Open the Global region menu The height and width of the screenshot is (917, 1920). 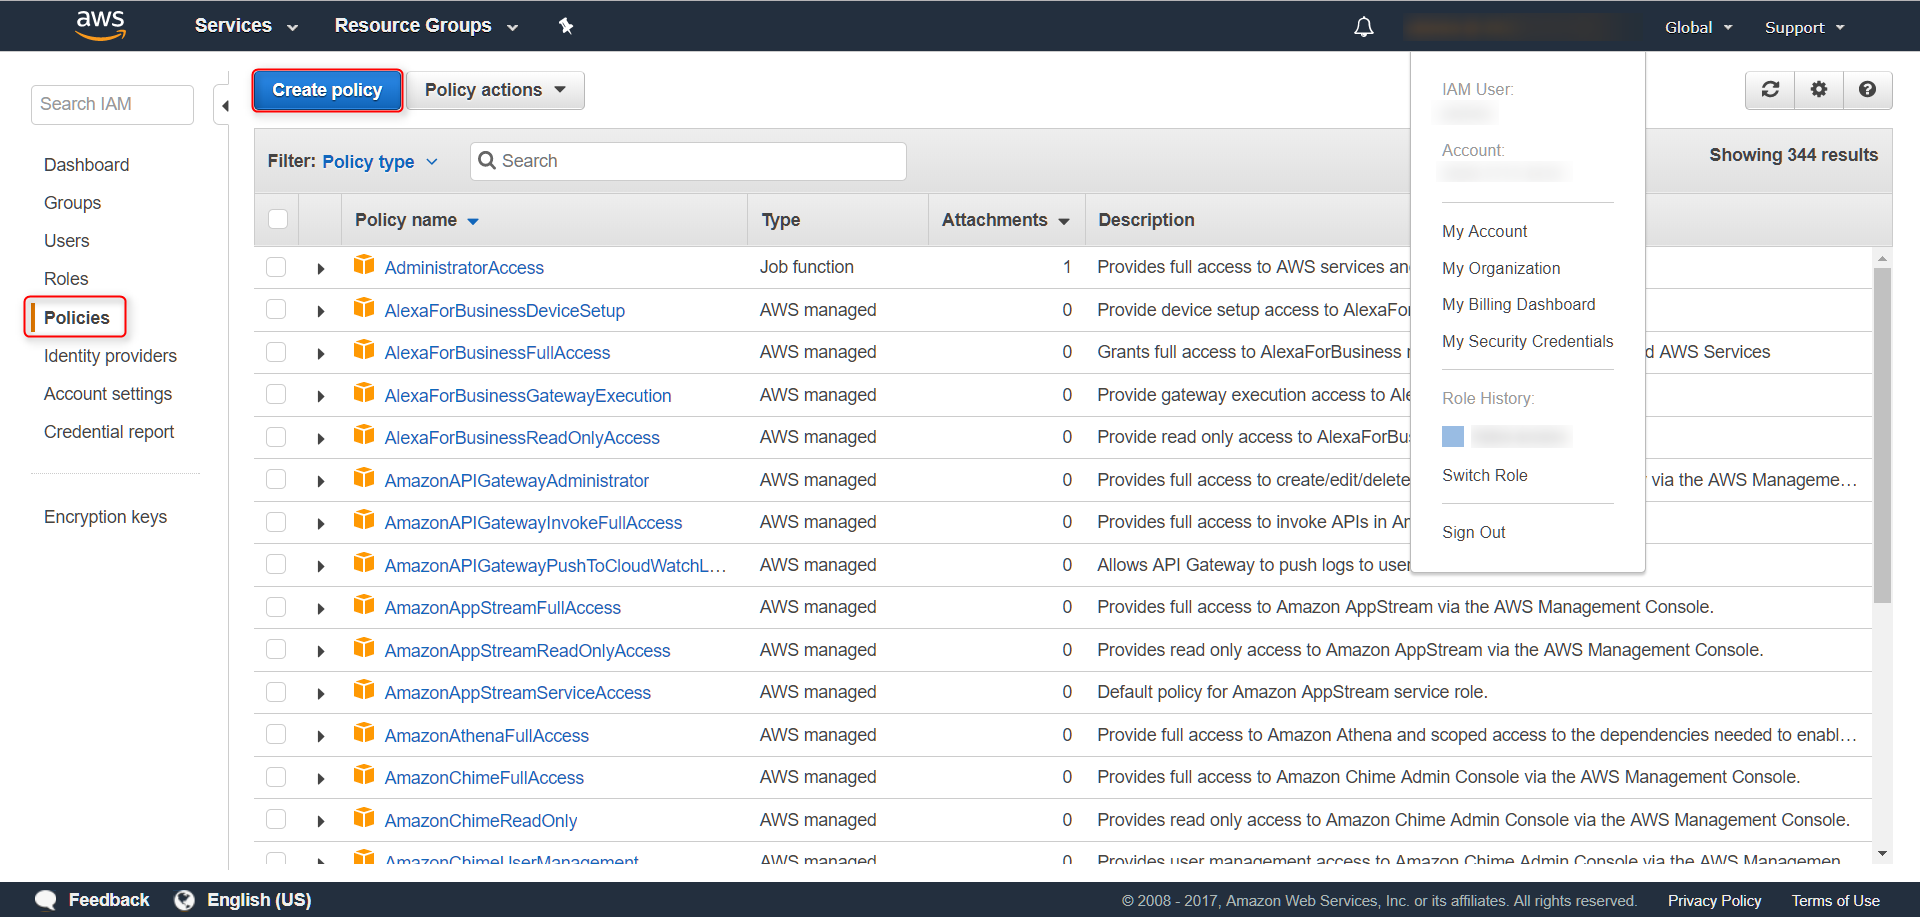(x=1698, y=27)
